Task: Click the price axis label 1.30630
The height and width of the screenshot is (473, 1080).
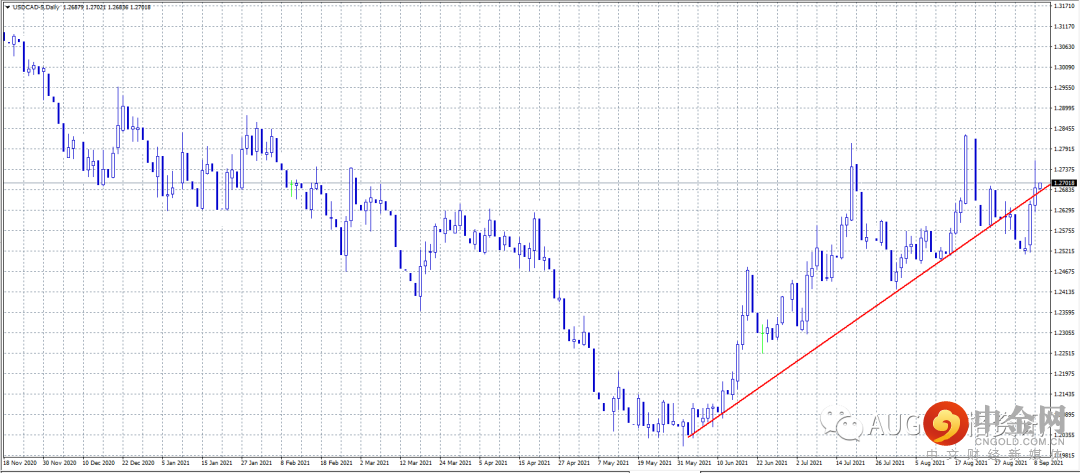Action: (x=1065, y=47)
